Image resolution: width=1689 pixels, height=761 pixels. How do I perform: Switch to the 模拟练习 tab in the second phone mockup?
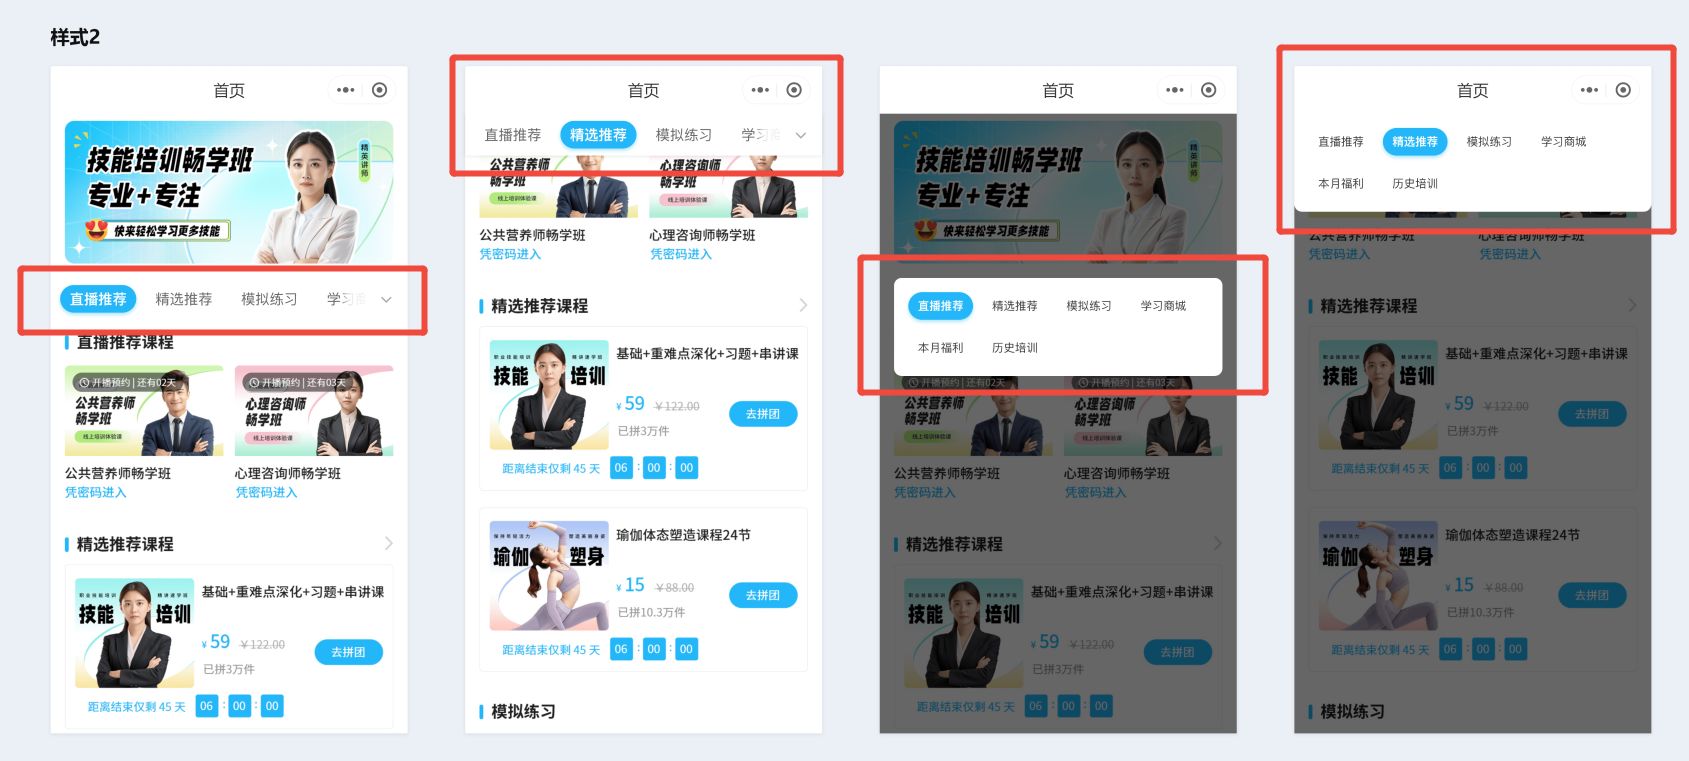(x=684, y=135)
